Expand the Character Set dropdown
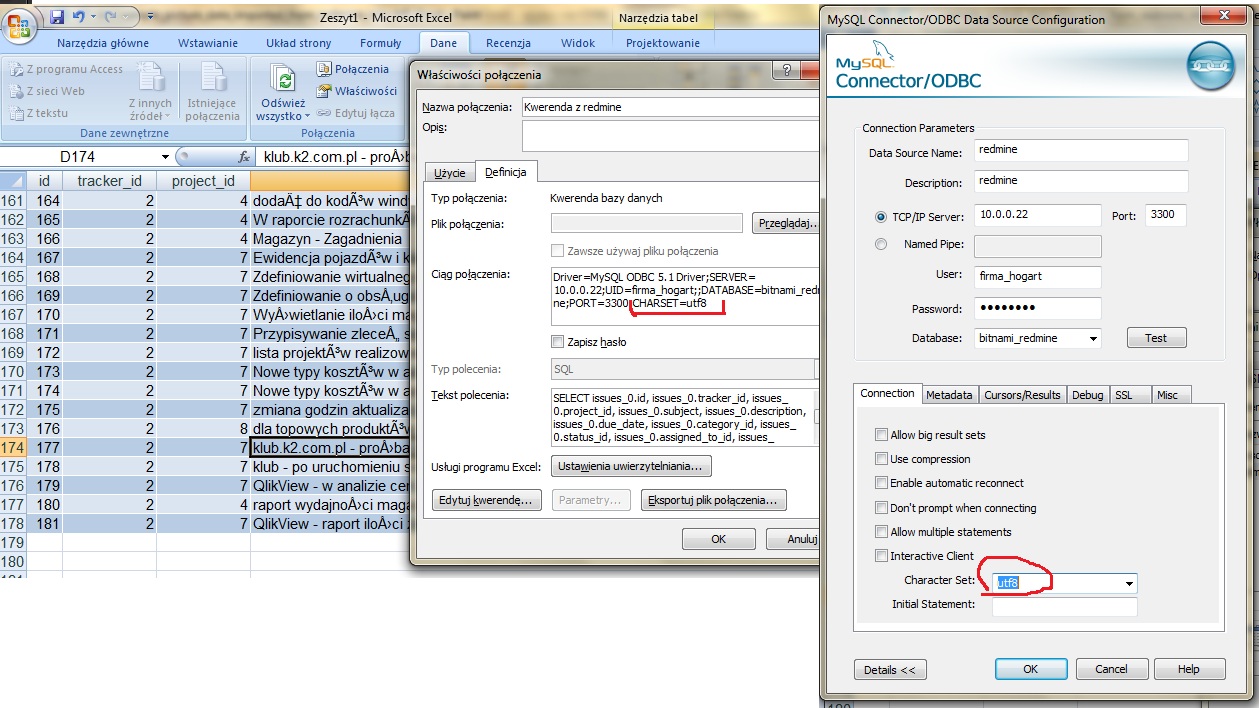Viewport: 1259px width, 708px height. [x=1129, y=583]
